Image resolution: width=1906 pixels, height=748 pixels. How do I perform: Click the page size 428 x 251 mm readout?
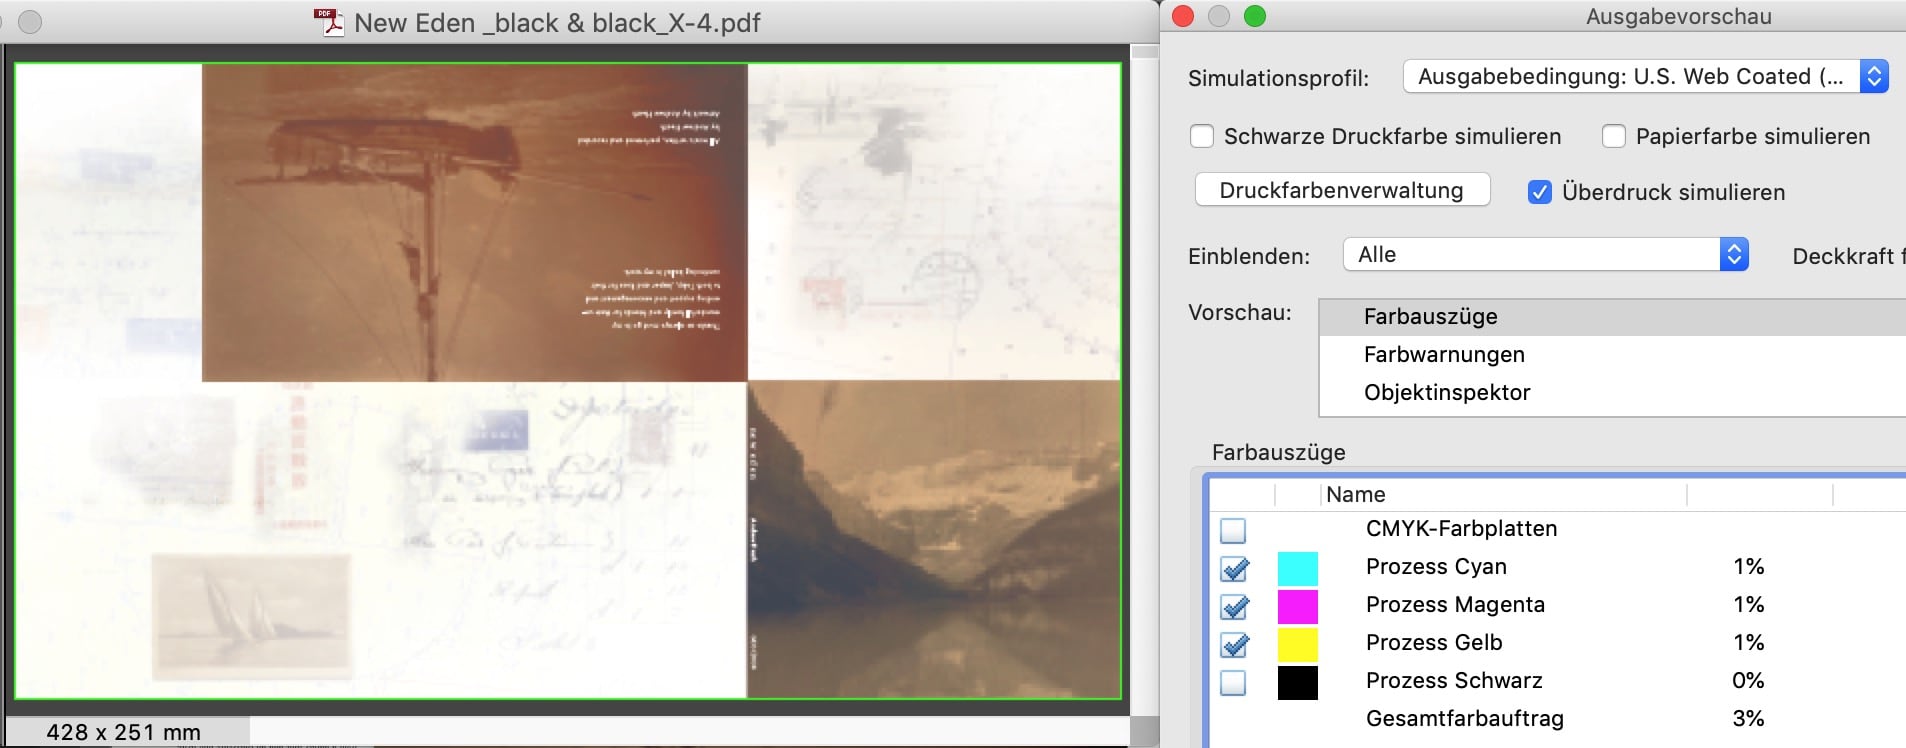(123, 732)
